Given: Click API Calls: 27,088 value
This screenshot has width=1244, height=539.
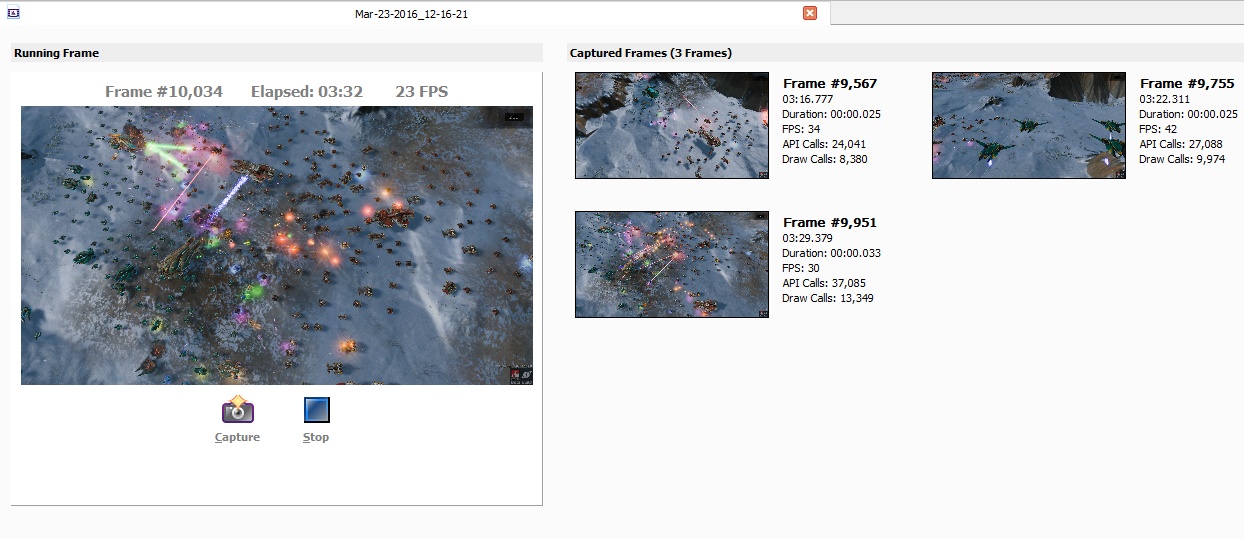Looking at the screenshot, I should [x=1181, y=144].
